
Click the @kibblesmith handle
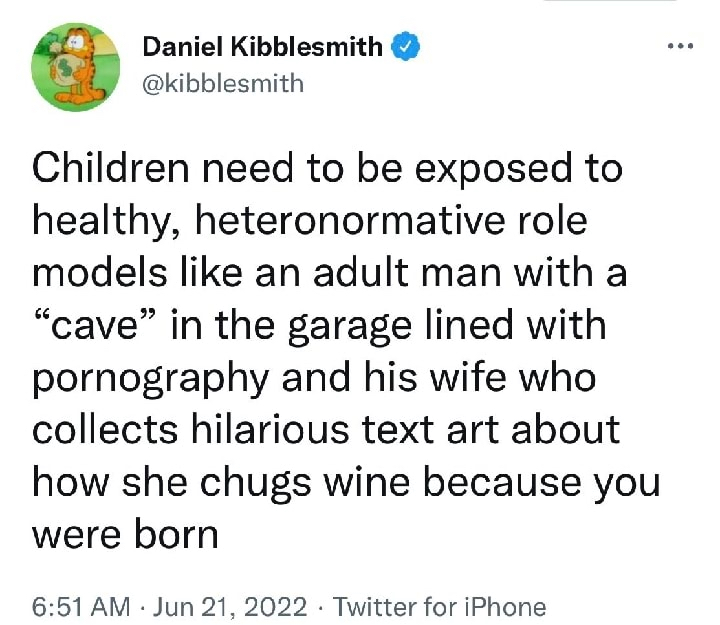point(222,82)
